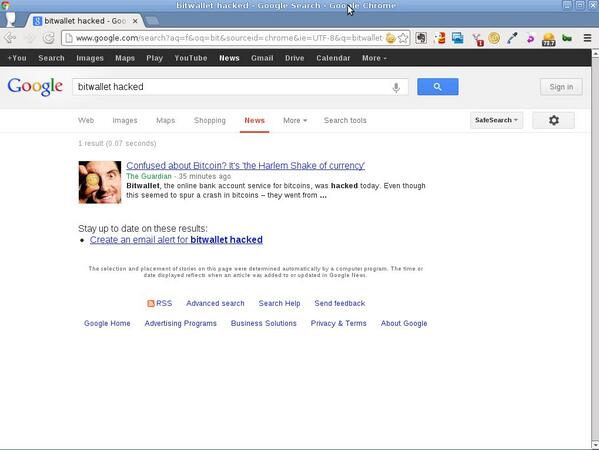Open the Evernote elephant extension
Image resolution: width=599 pixels, height=450 pixels.
pos(421,38)
